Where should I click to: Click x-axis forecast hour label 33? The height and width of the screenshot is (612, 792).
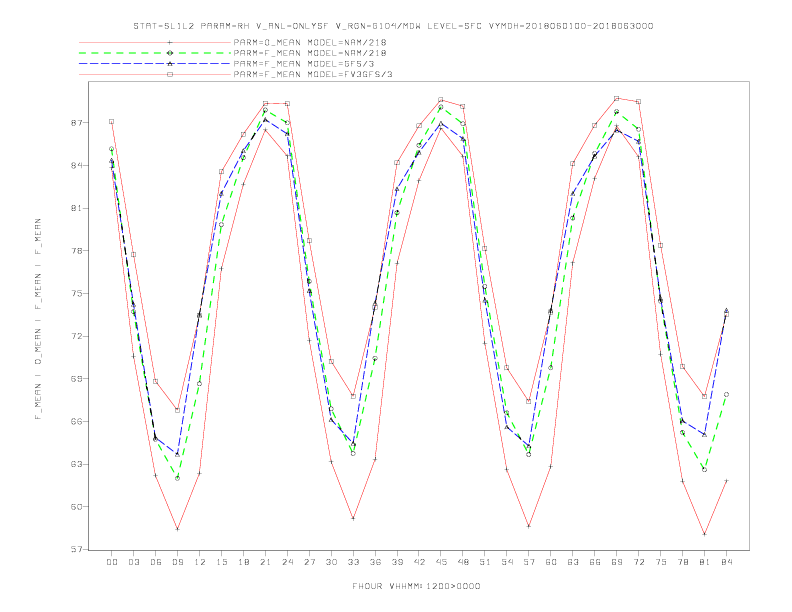[x=353, y=562]
